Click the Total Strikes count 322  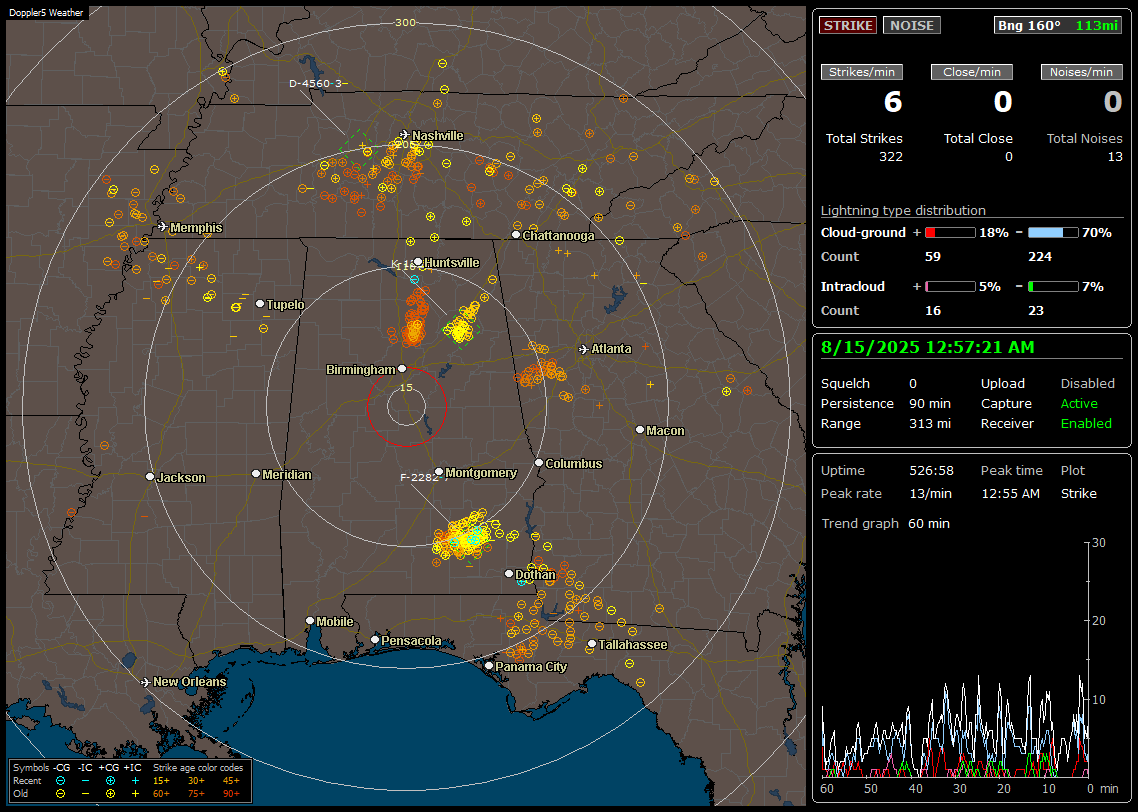point(891,157)
